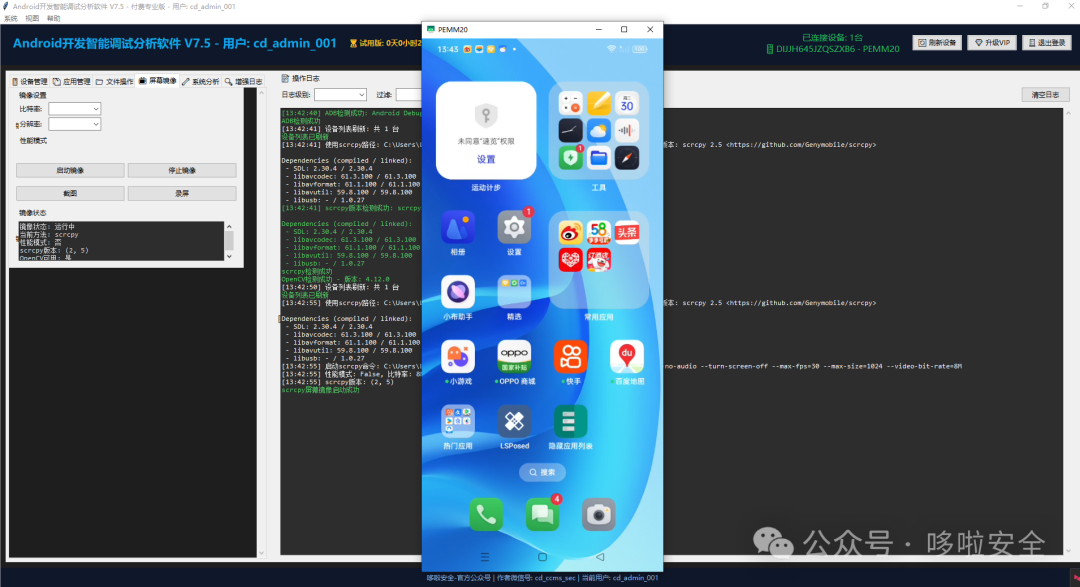This screenshot has width=1080, height=587.
Task: Launch the LSPosed app
Action: click(514, 422)
